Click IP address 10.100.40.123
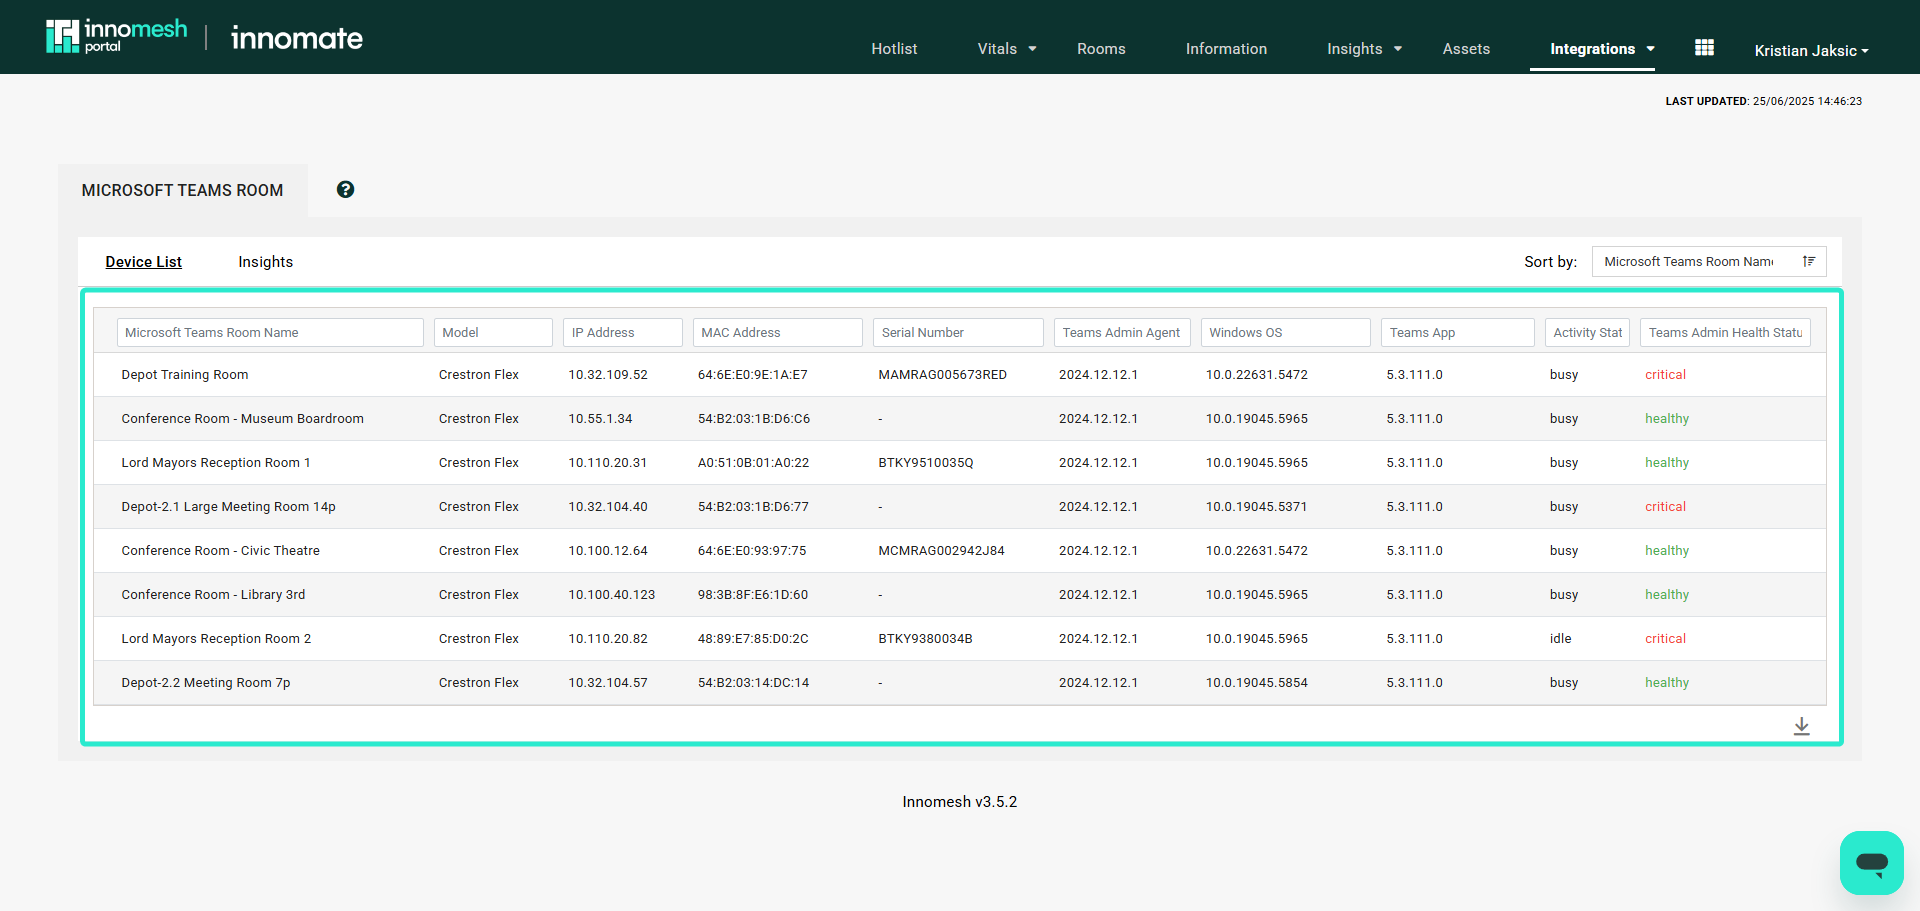Image resolution: width=1920 pixels, height=911 pixels. coord(612,595)
